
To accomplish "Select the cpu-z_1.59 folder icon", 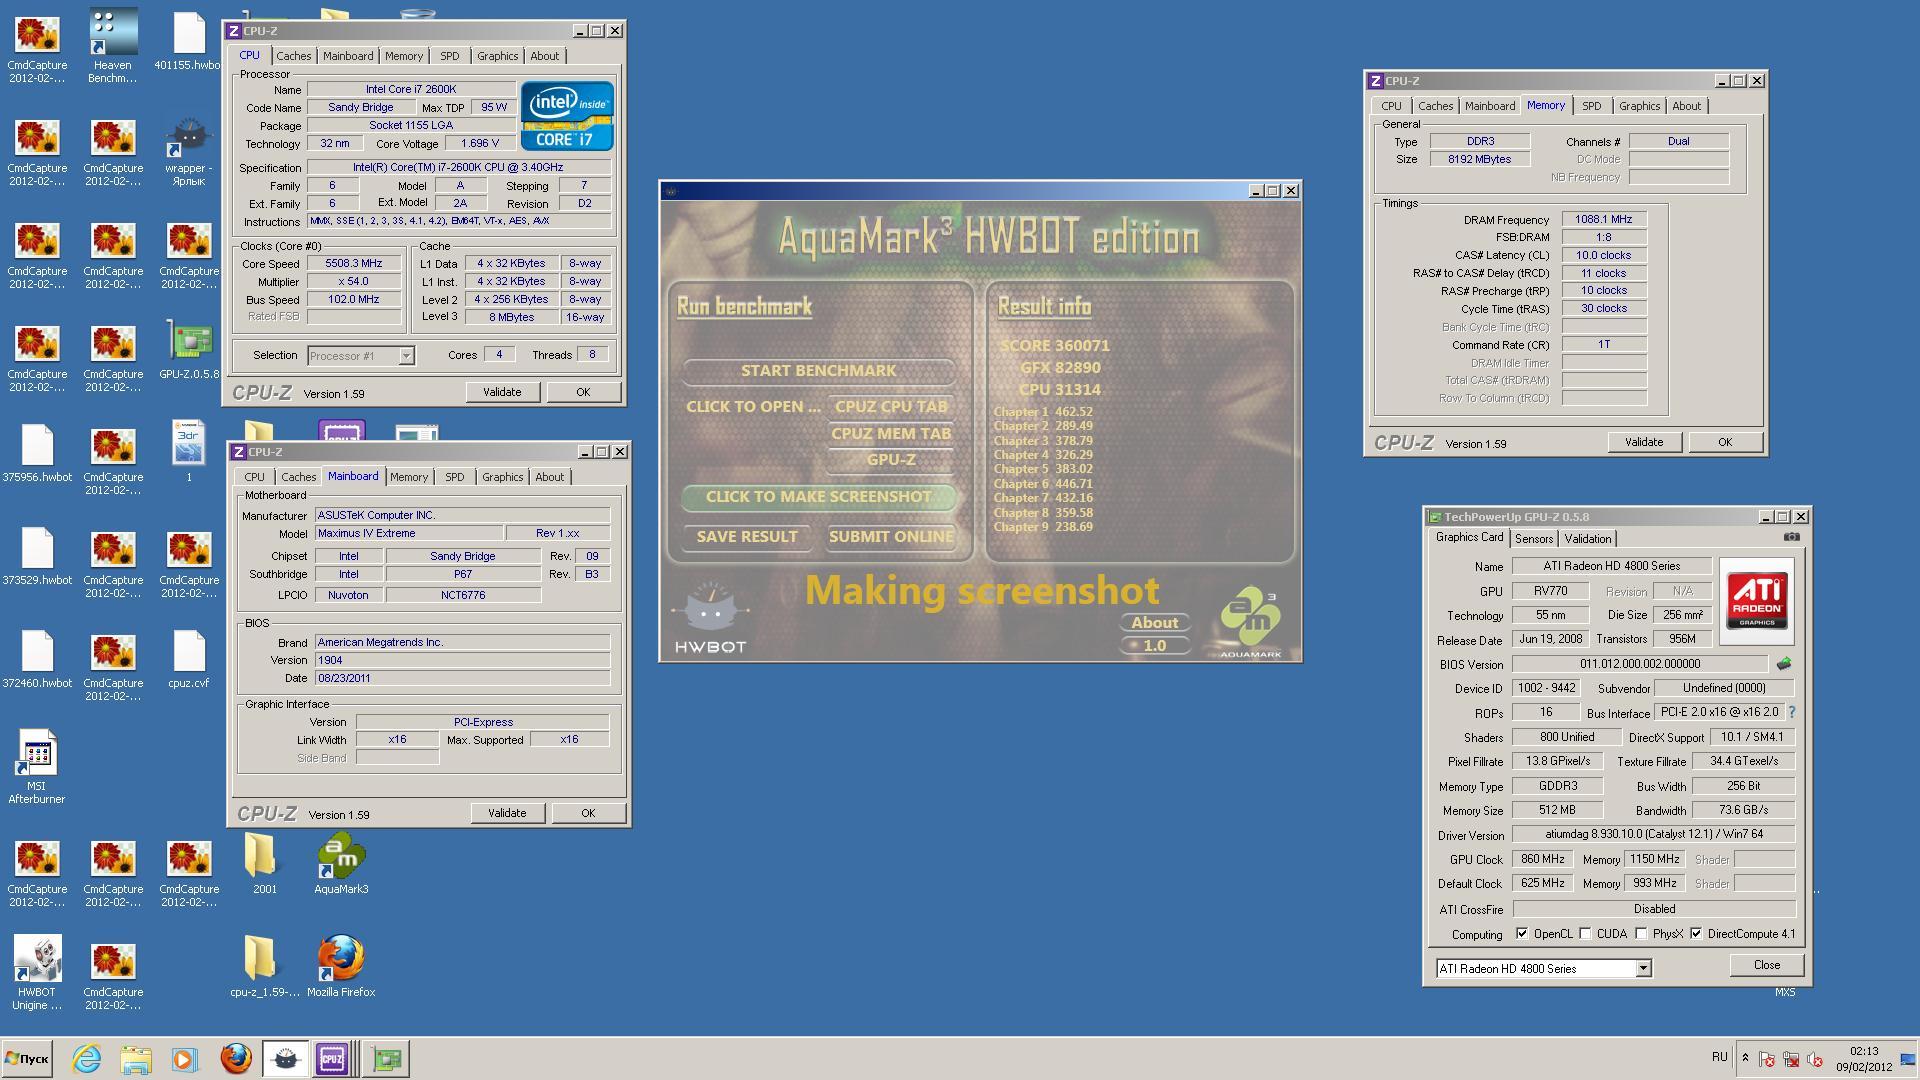I will point(264,967).
